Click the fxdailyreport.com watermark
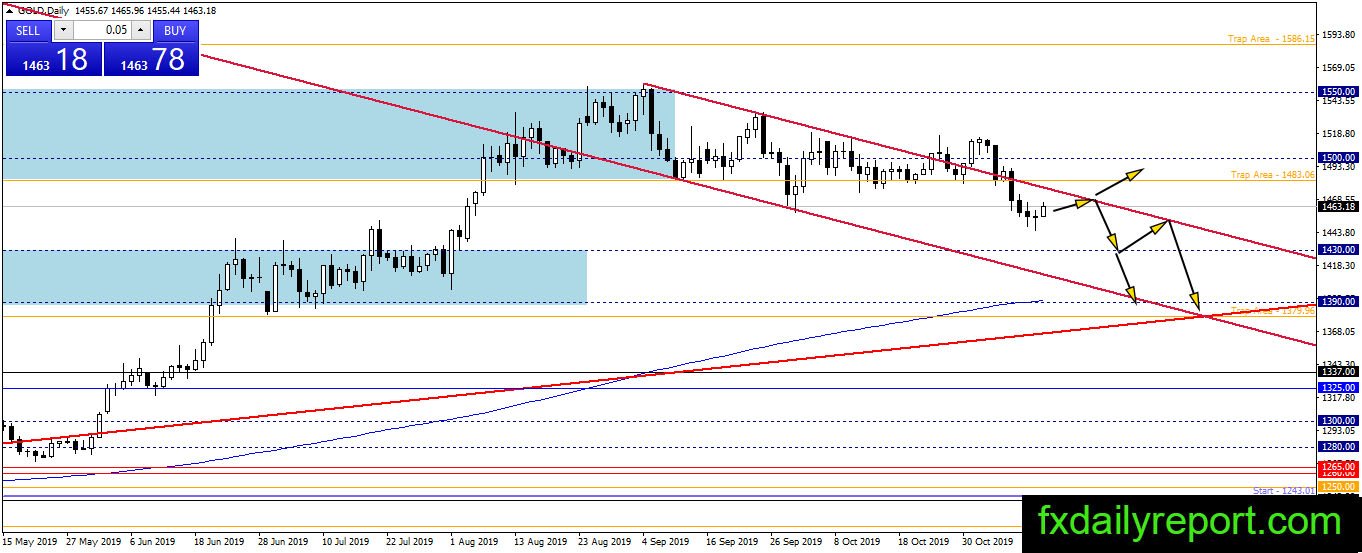The image size is (1362, 553). [x=1190, y=521]
